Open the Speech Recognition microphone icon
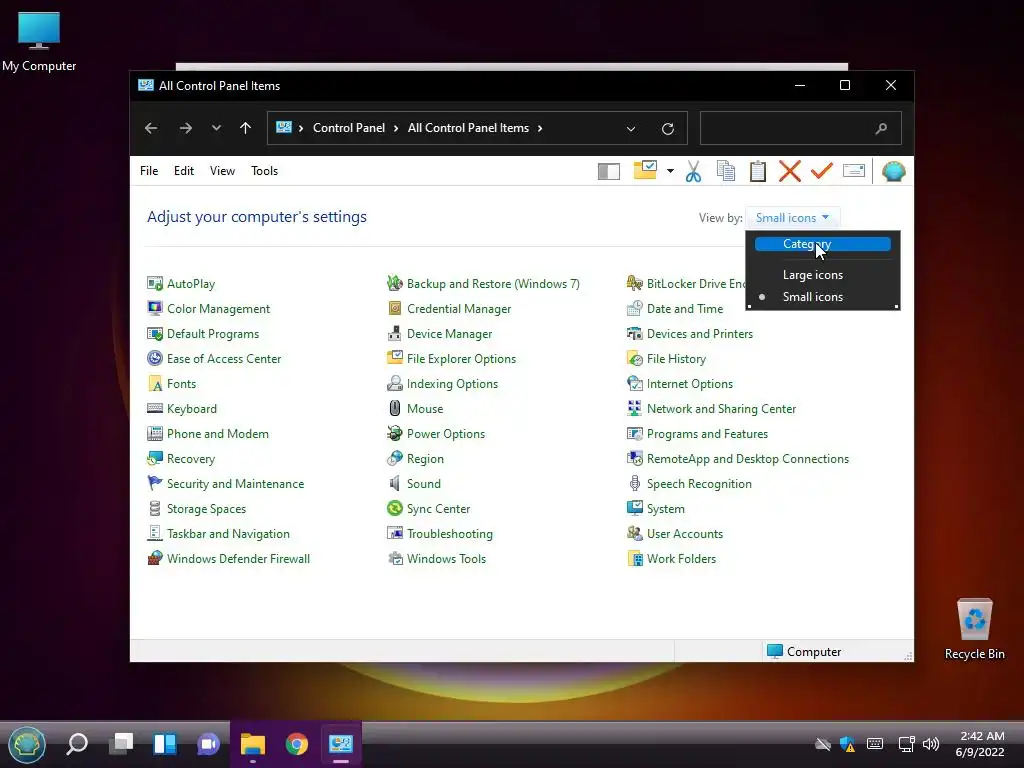 point(634,483)
